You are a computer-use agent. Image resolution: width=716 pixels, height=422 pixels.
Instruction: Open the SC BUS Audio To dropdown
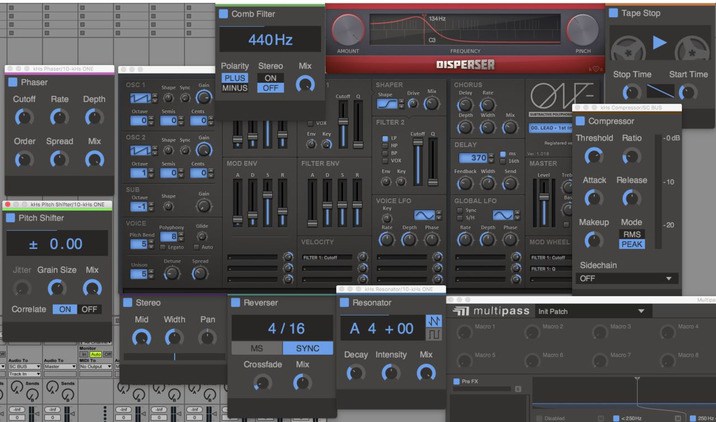point(24,366)
